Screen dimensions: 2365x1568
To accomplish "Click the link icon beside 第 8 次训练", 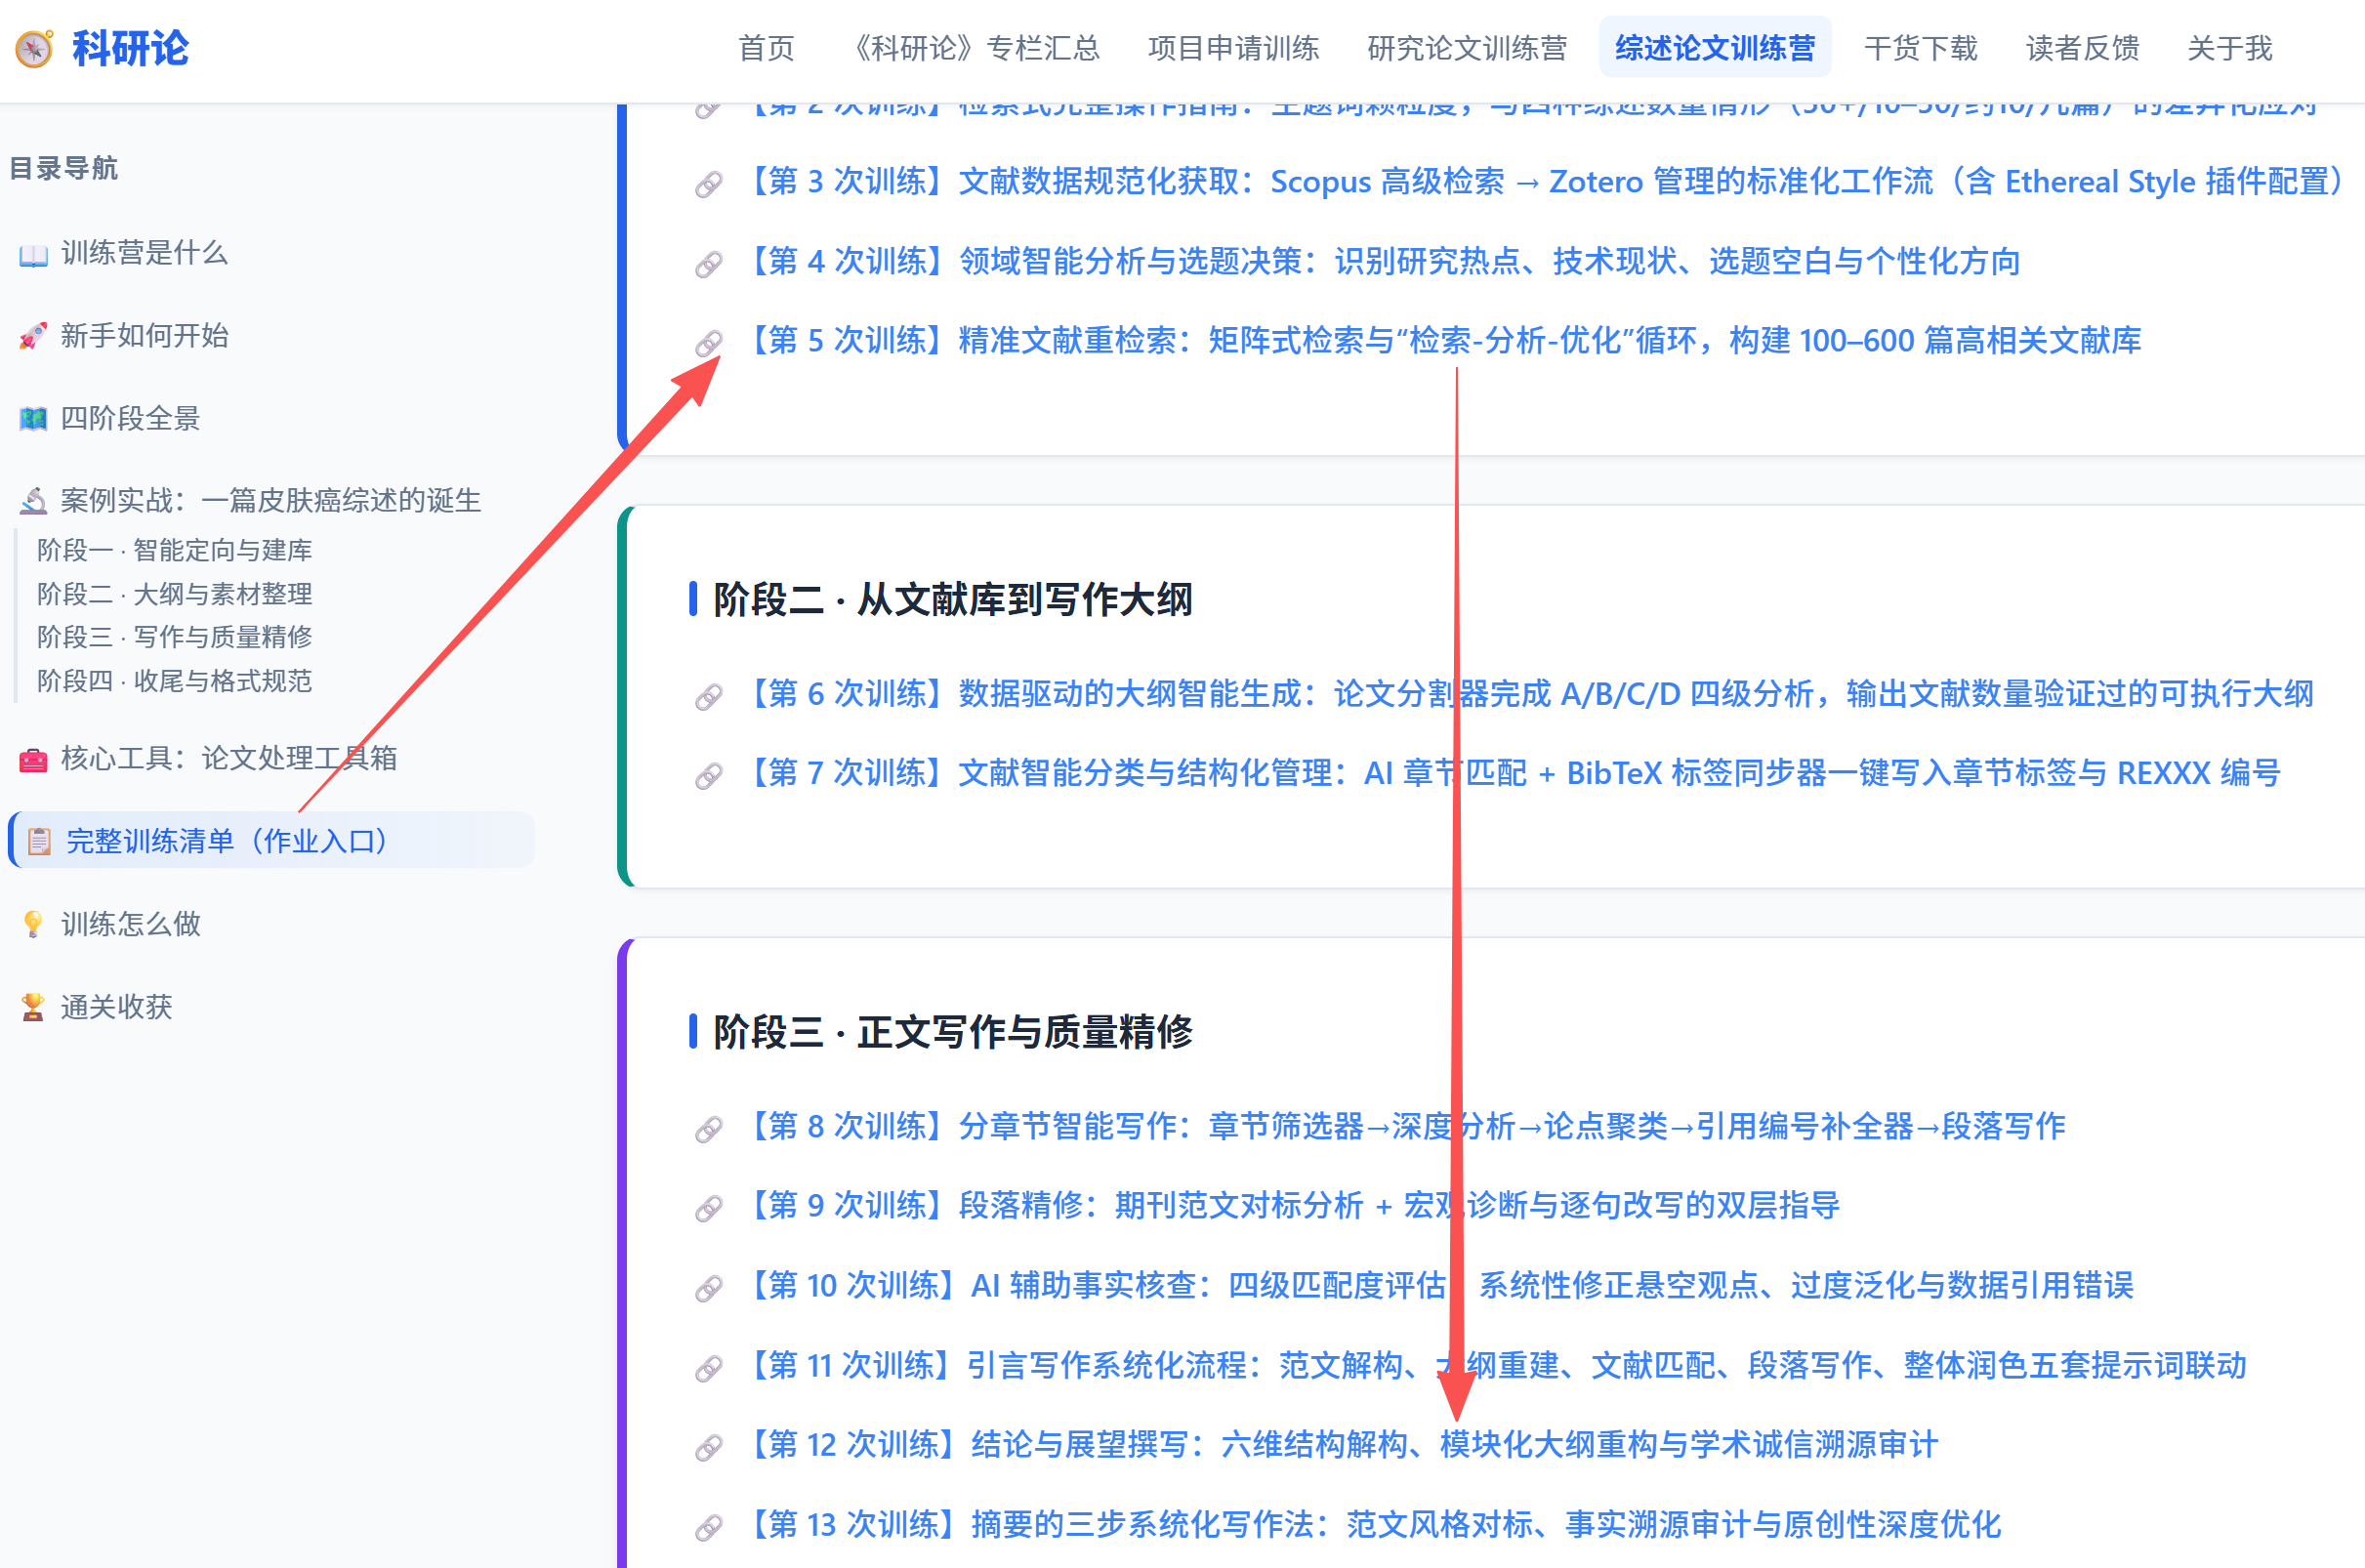I will tap(709, 1129).
